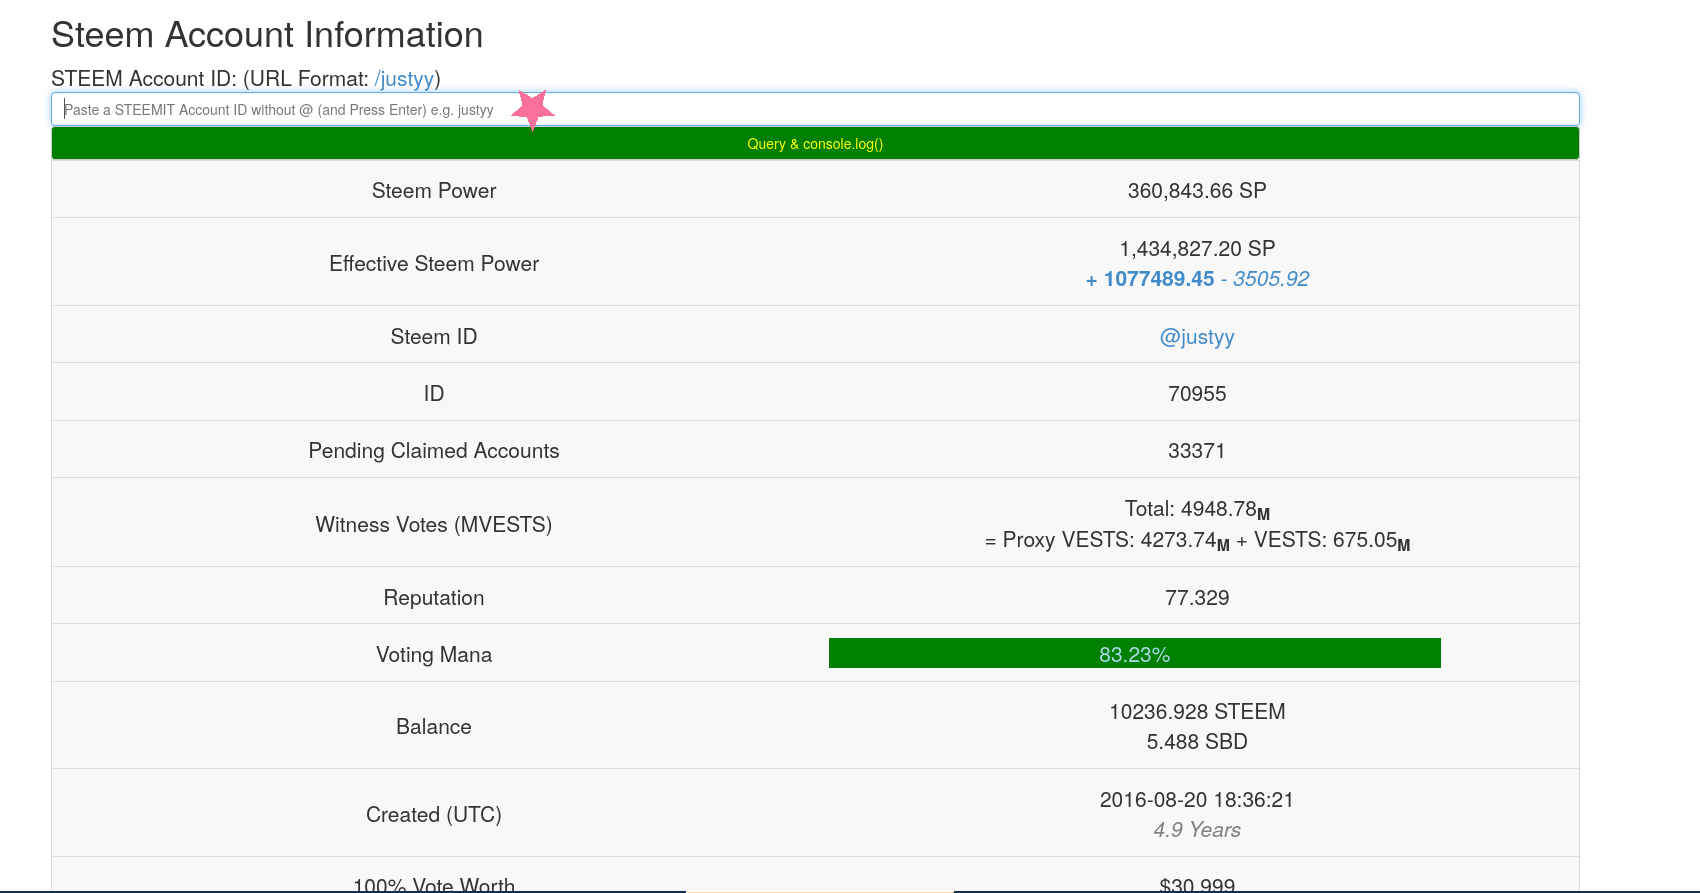Select the Steem Account Information heading
Image resolution: width=1700 pixels, height=893 pixels.
(267, 35)
